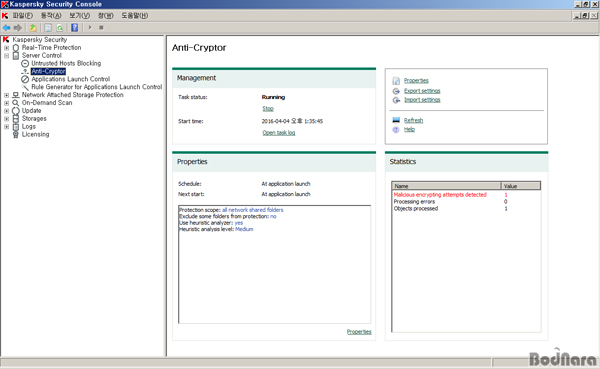Click the Stop task square icon

tap(101, 28)
